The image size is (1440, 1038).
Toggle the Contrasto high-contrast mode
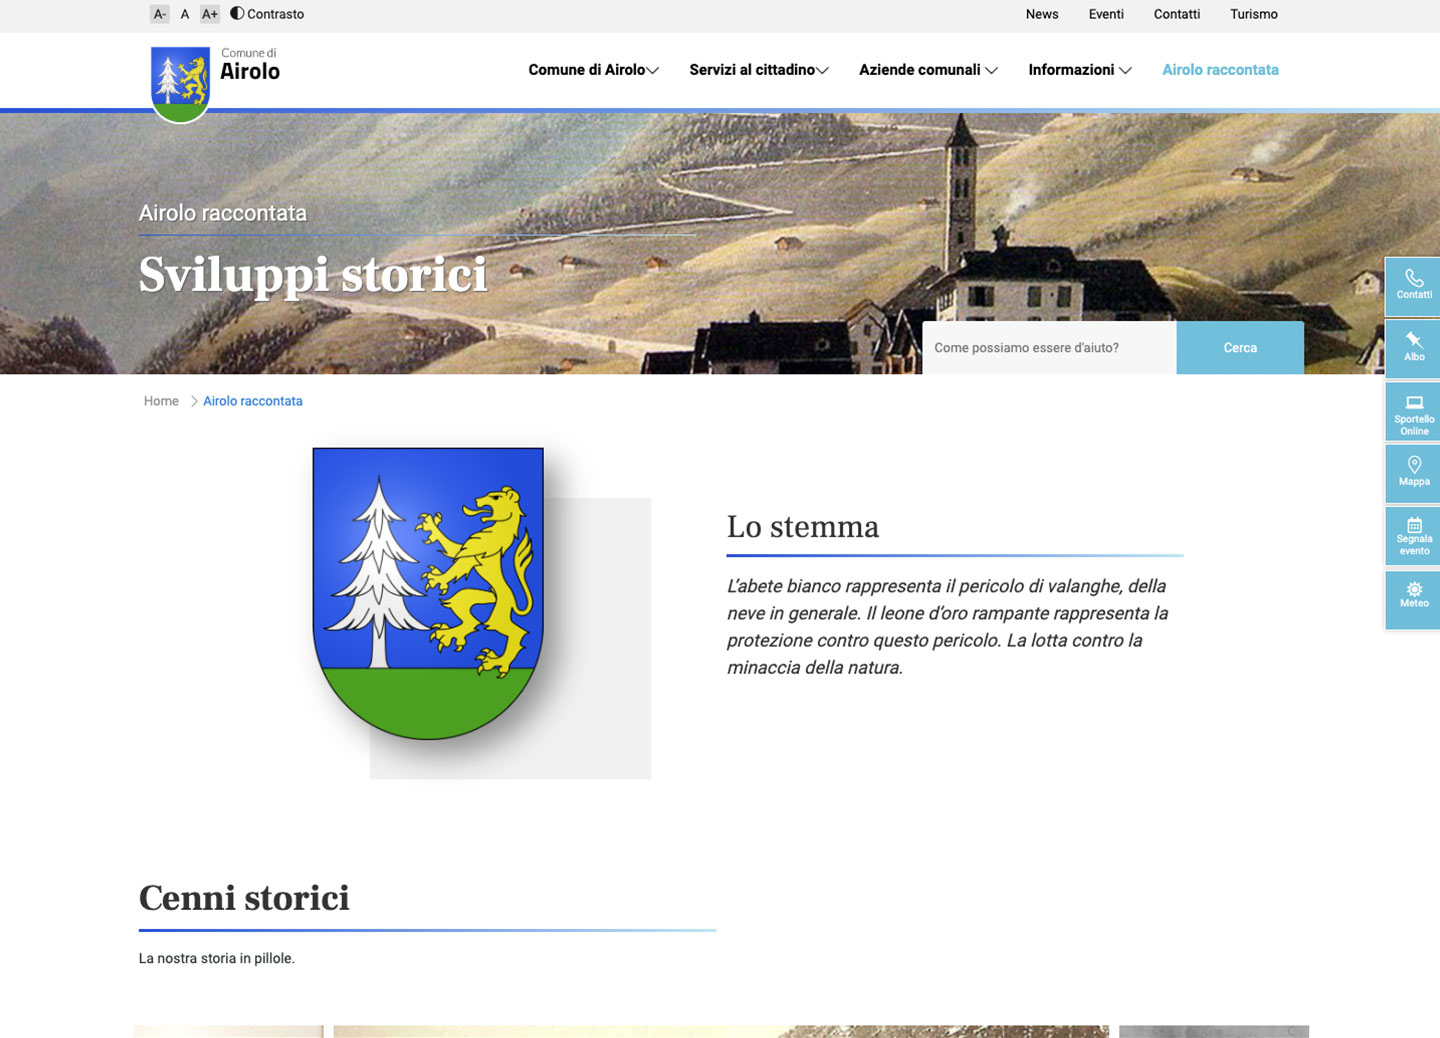267,14
